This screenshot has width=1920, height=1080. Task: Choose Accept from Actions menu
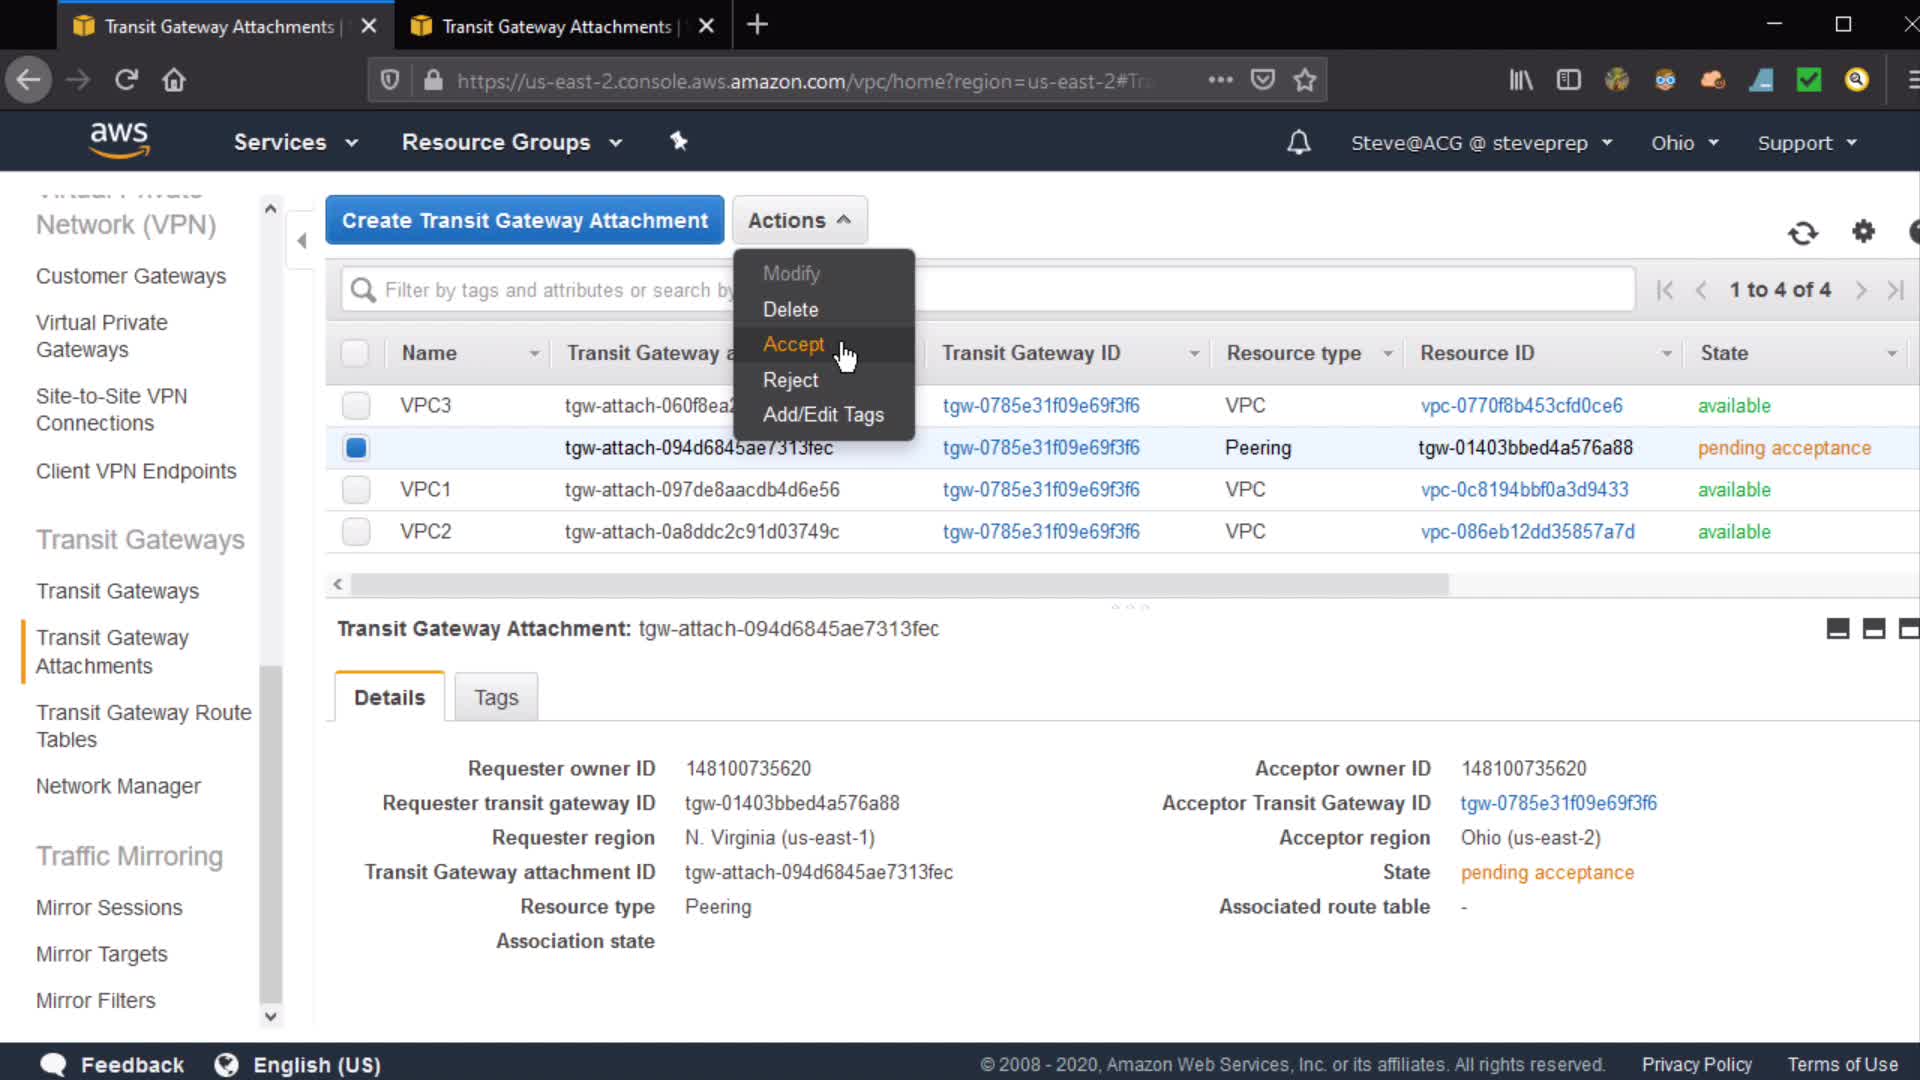click(793, 344)
